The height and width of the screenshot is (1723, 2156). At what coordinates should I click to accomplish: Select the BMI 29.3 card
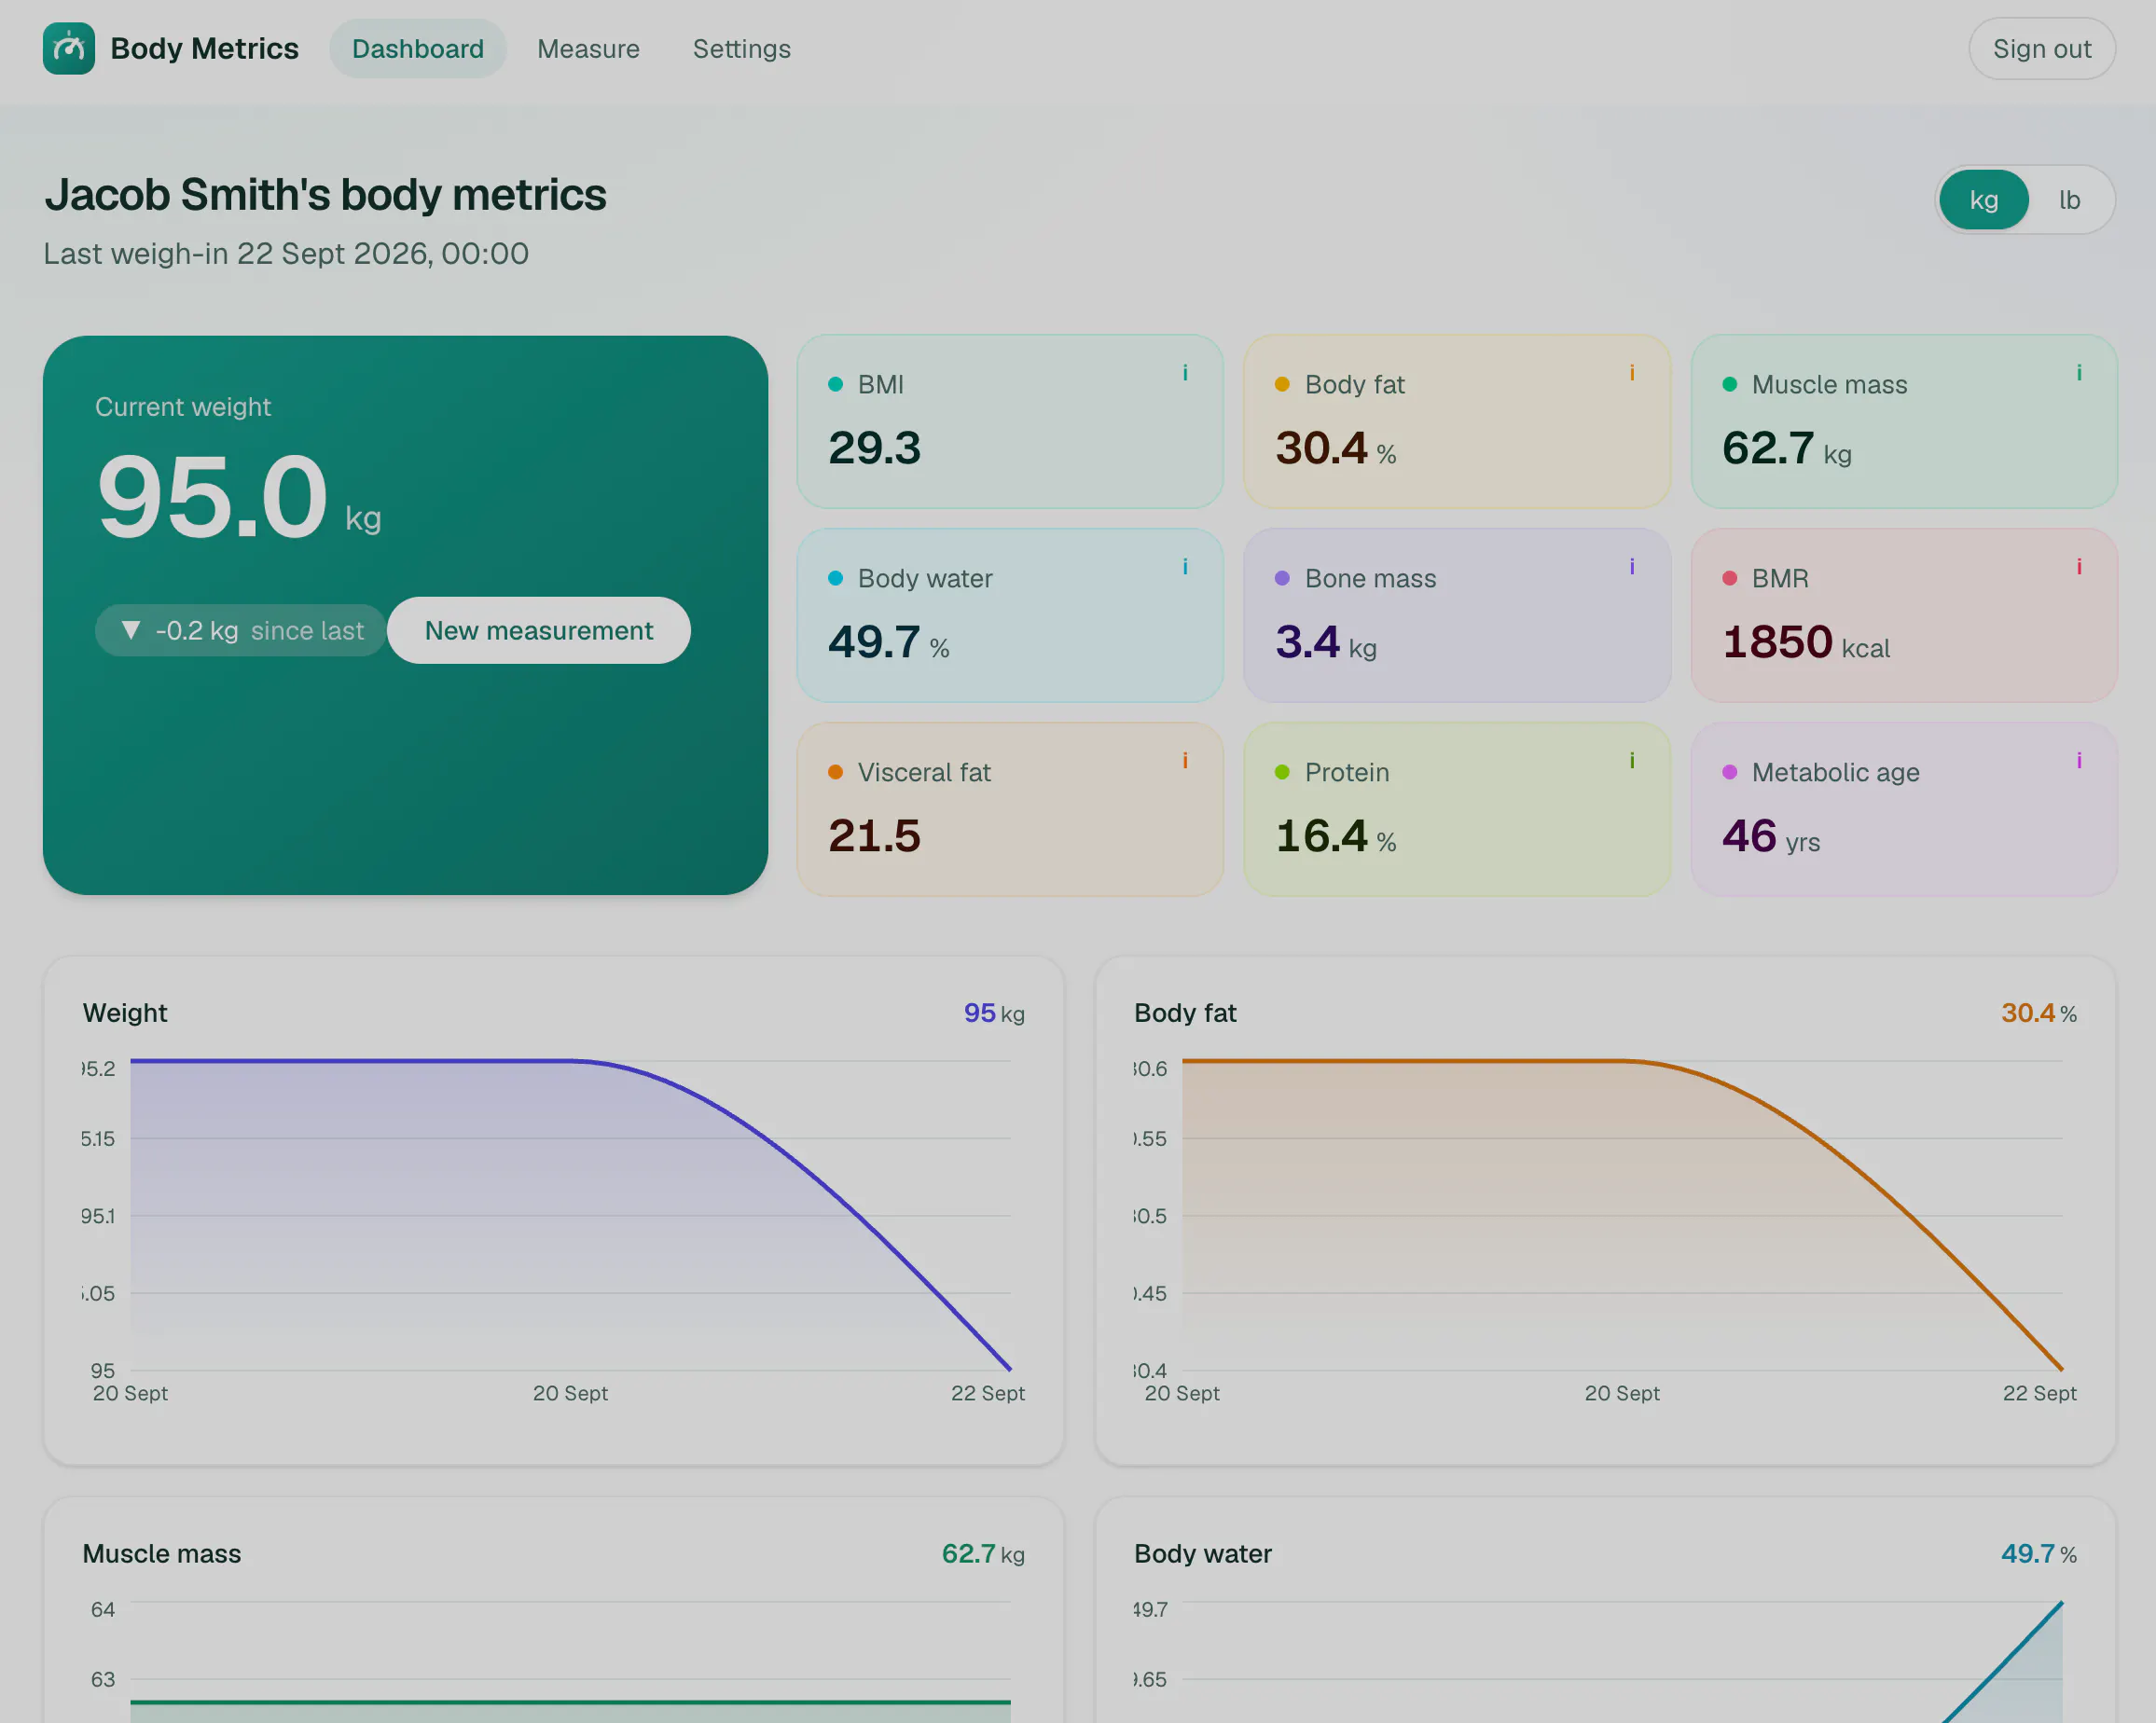1010,421
